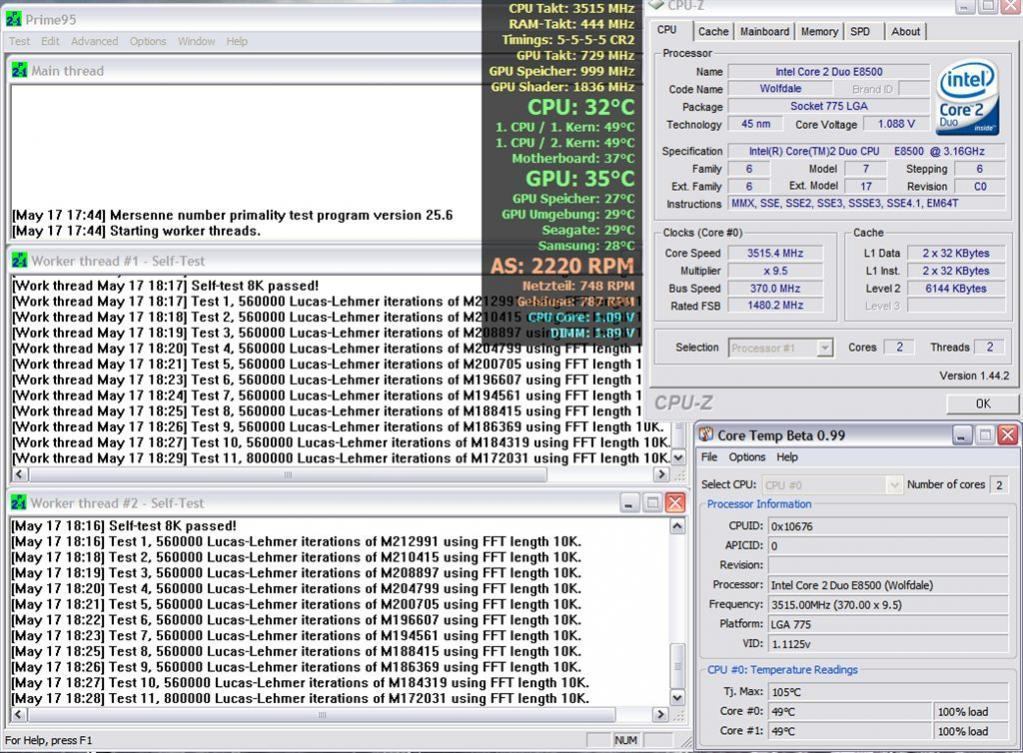Minimize the Worker thread #2 window
Image resolution: width=1023 pixels, height=753 pixels.
tap(629, 503)
